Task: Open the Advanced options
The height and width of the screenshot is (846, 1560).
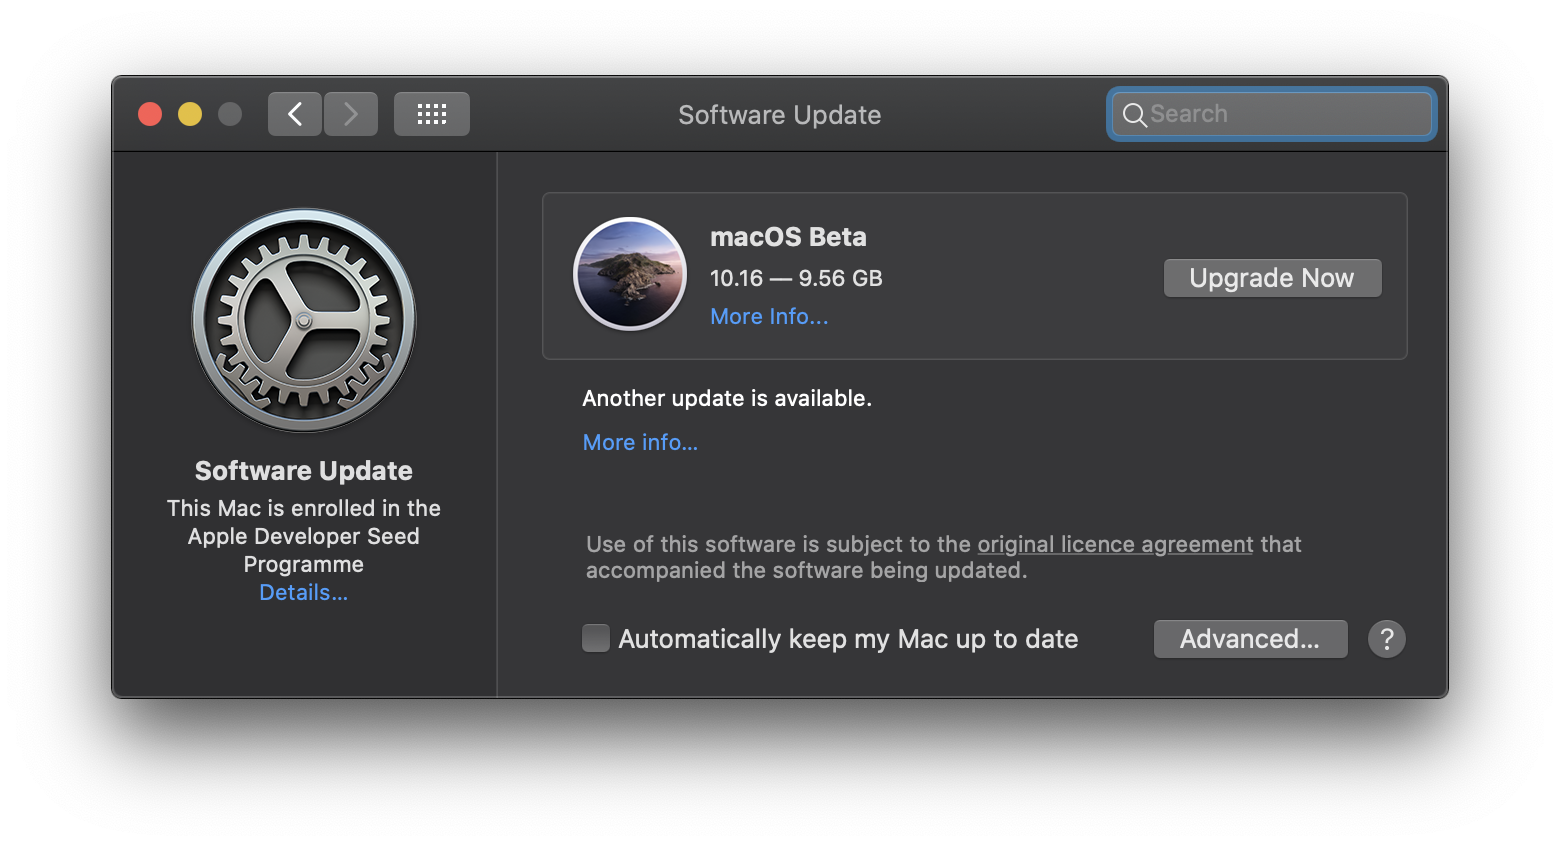Action: 1250,638
